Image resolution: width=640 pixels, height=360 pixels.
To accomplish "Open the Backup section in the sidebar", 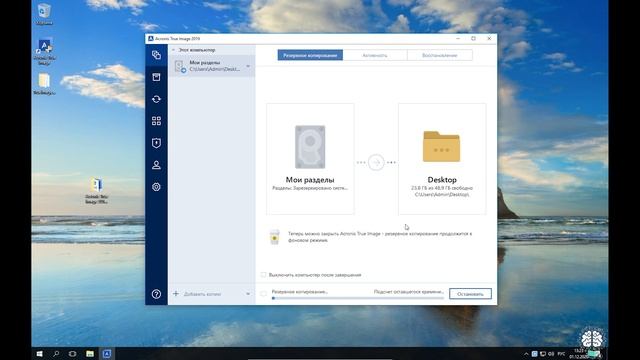I will pyautogui.click(x=156, y=55).
